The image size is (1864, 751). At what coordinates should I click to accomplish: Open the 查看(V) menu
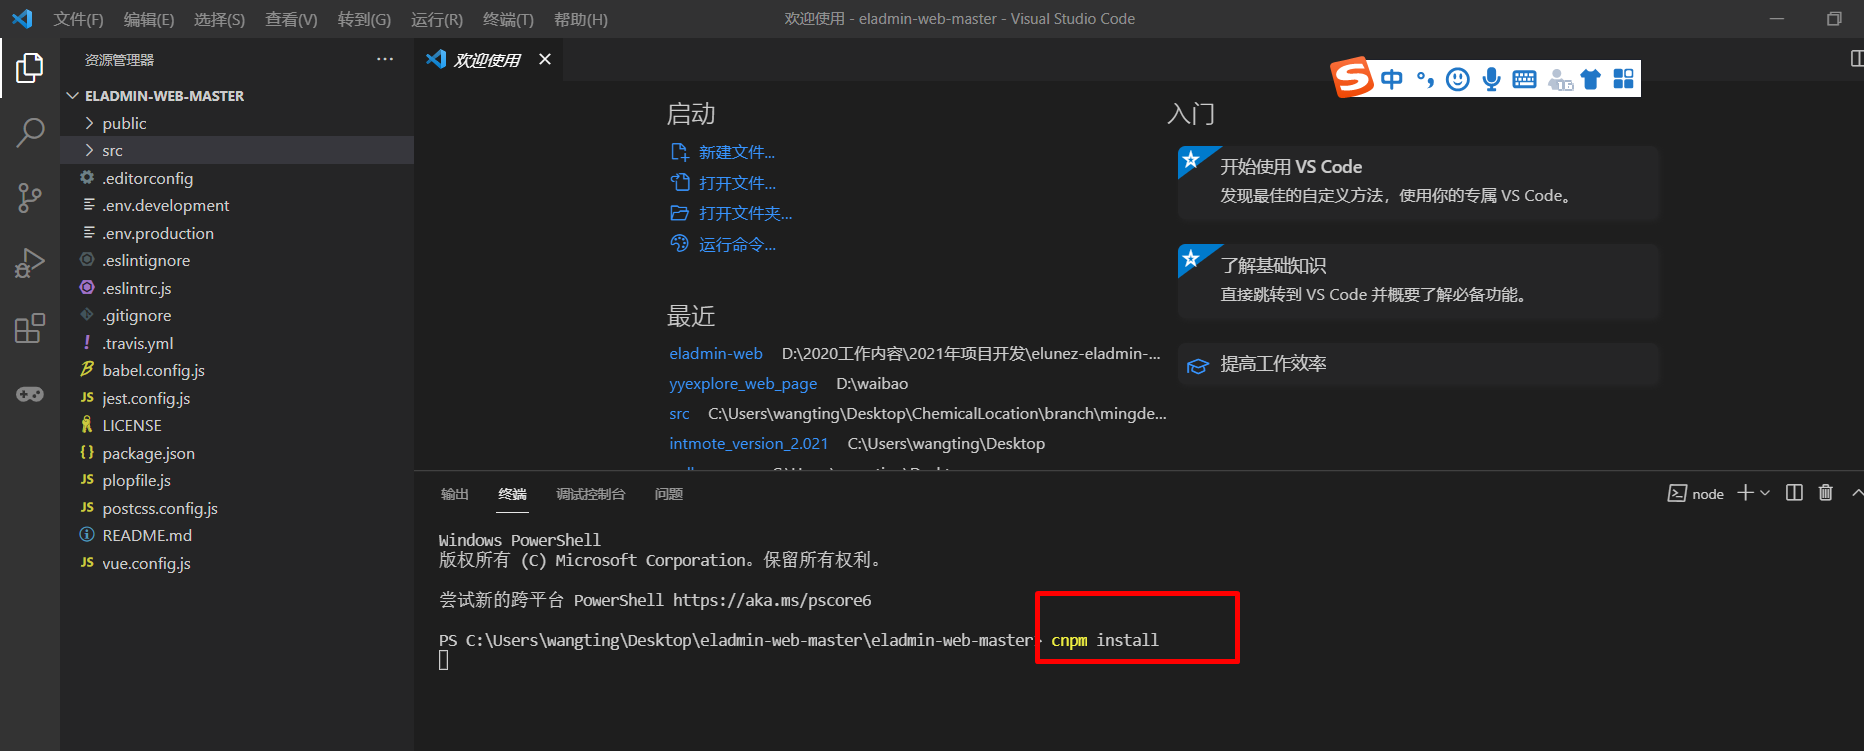[x=291, y=19]
